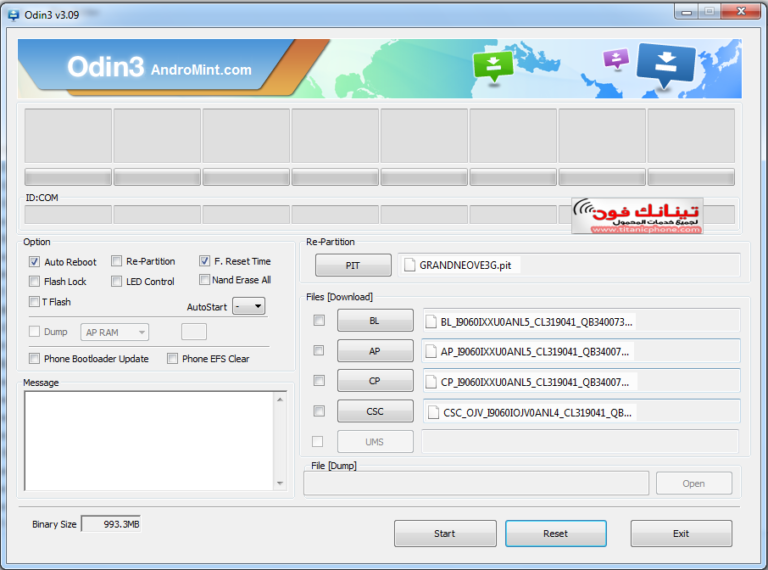Click the CP file button

click(x=375, y=381)
